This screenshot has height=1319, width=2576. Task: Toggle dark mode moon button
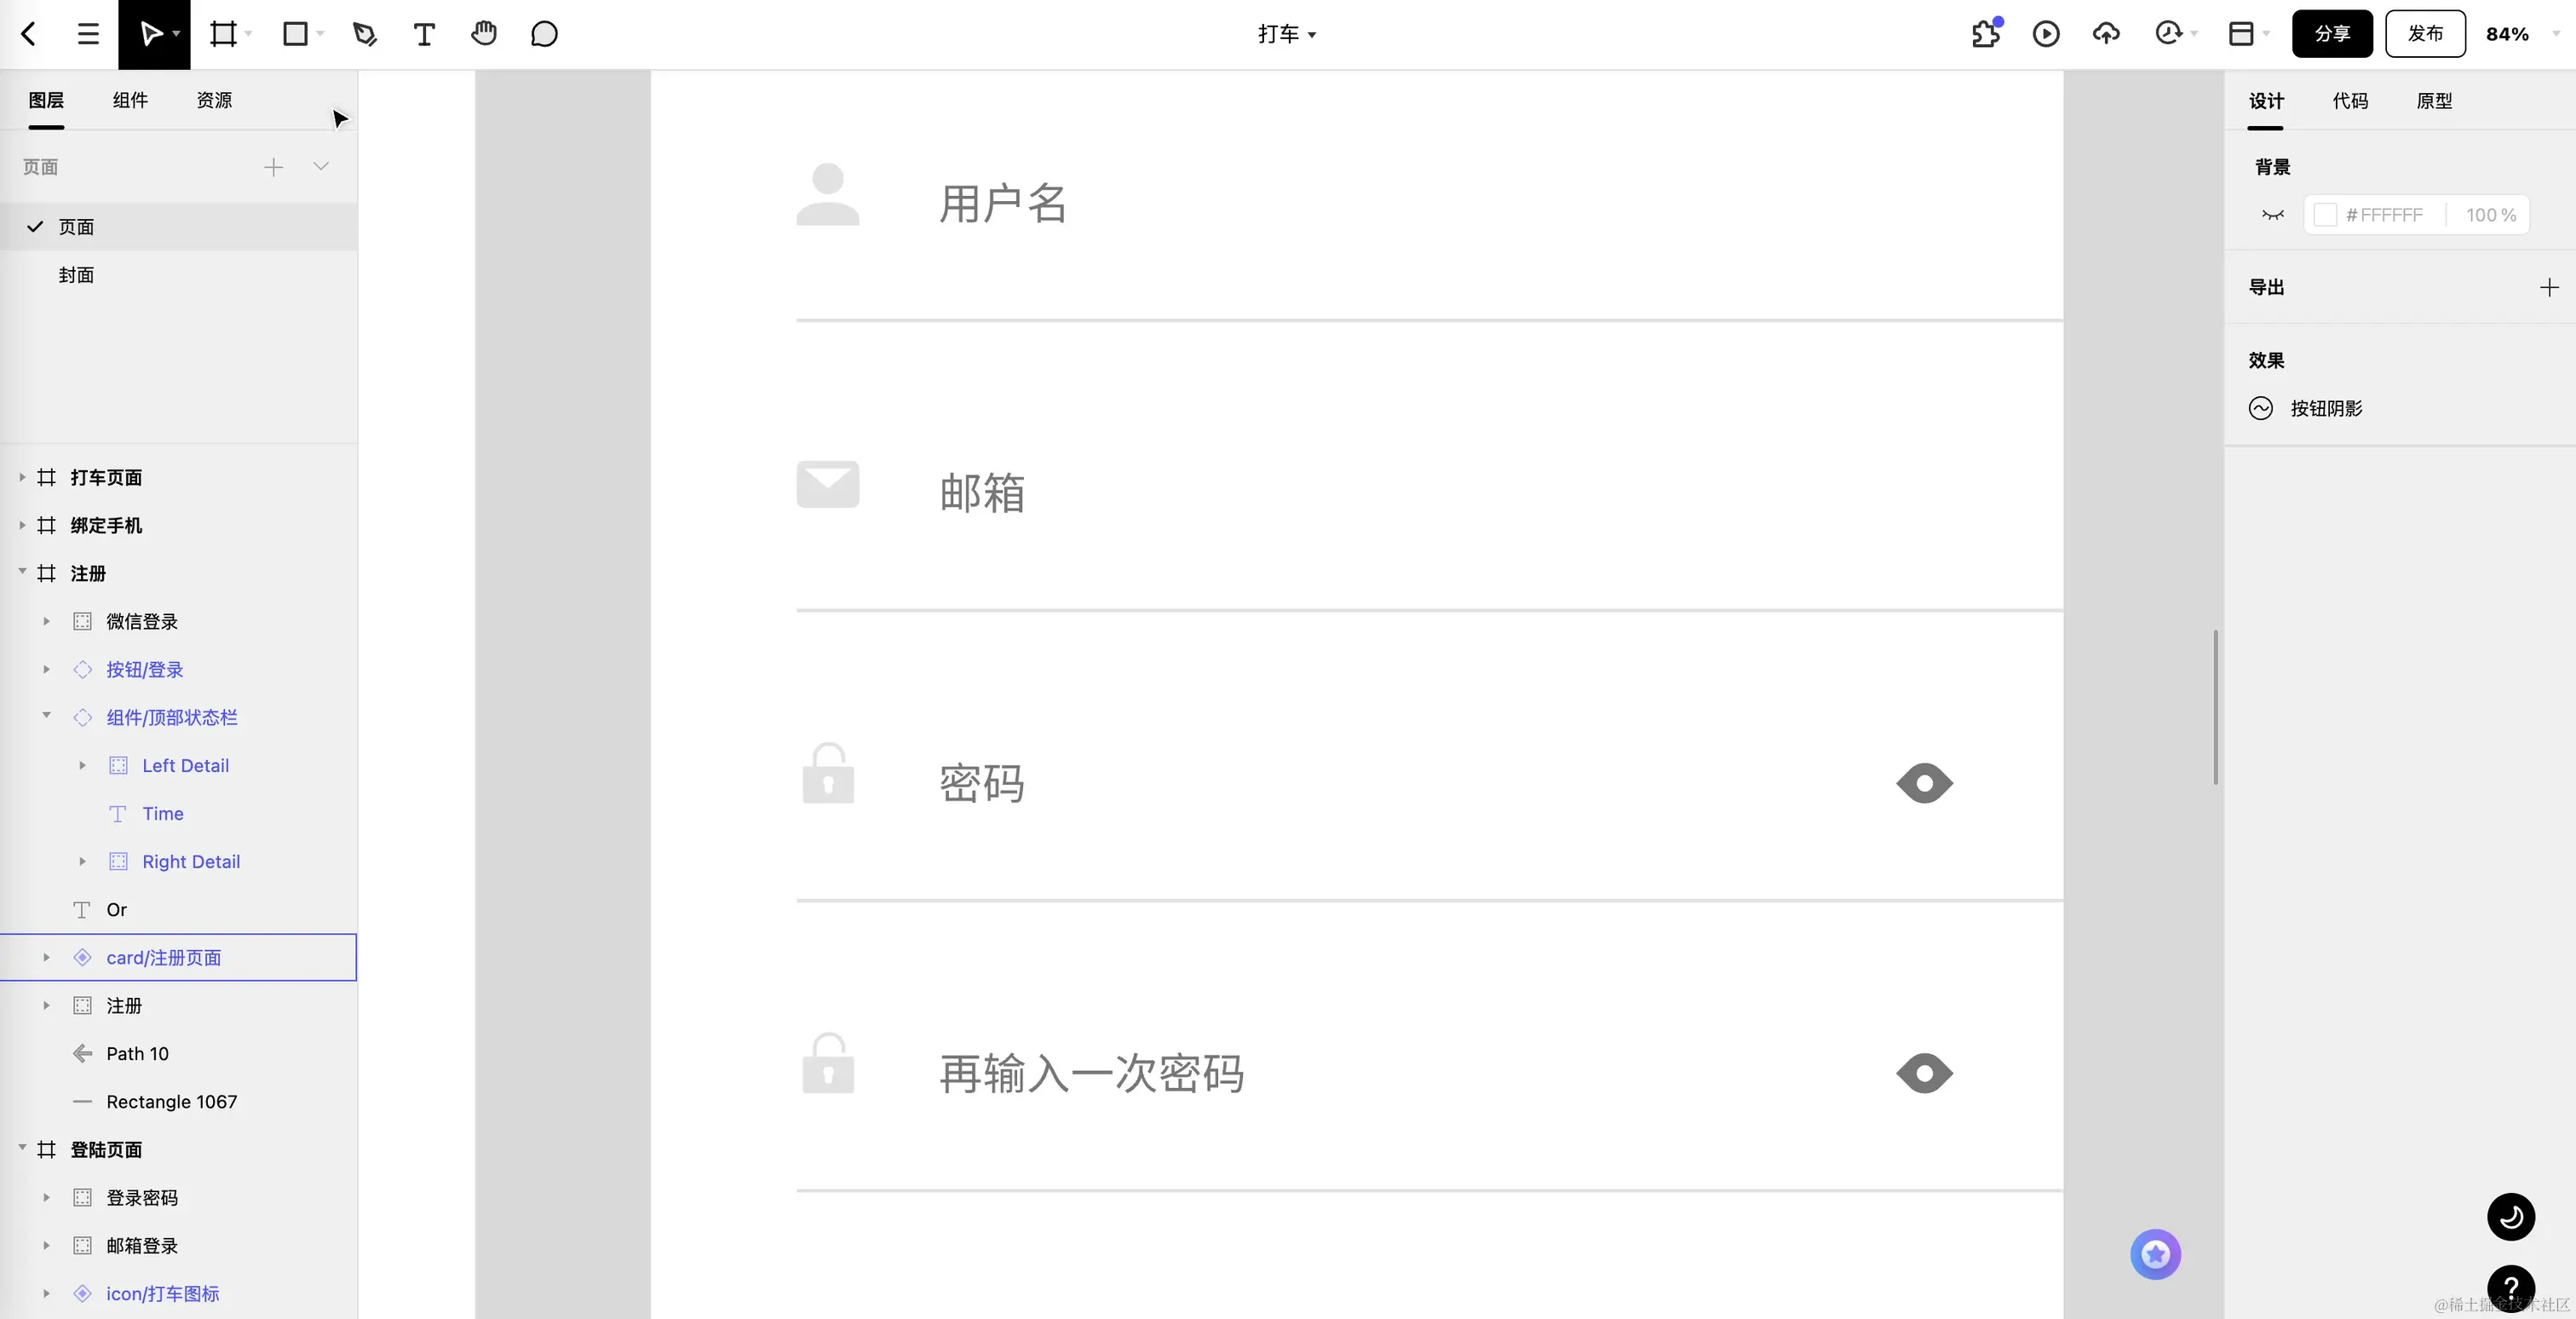point(2511,1217)
